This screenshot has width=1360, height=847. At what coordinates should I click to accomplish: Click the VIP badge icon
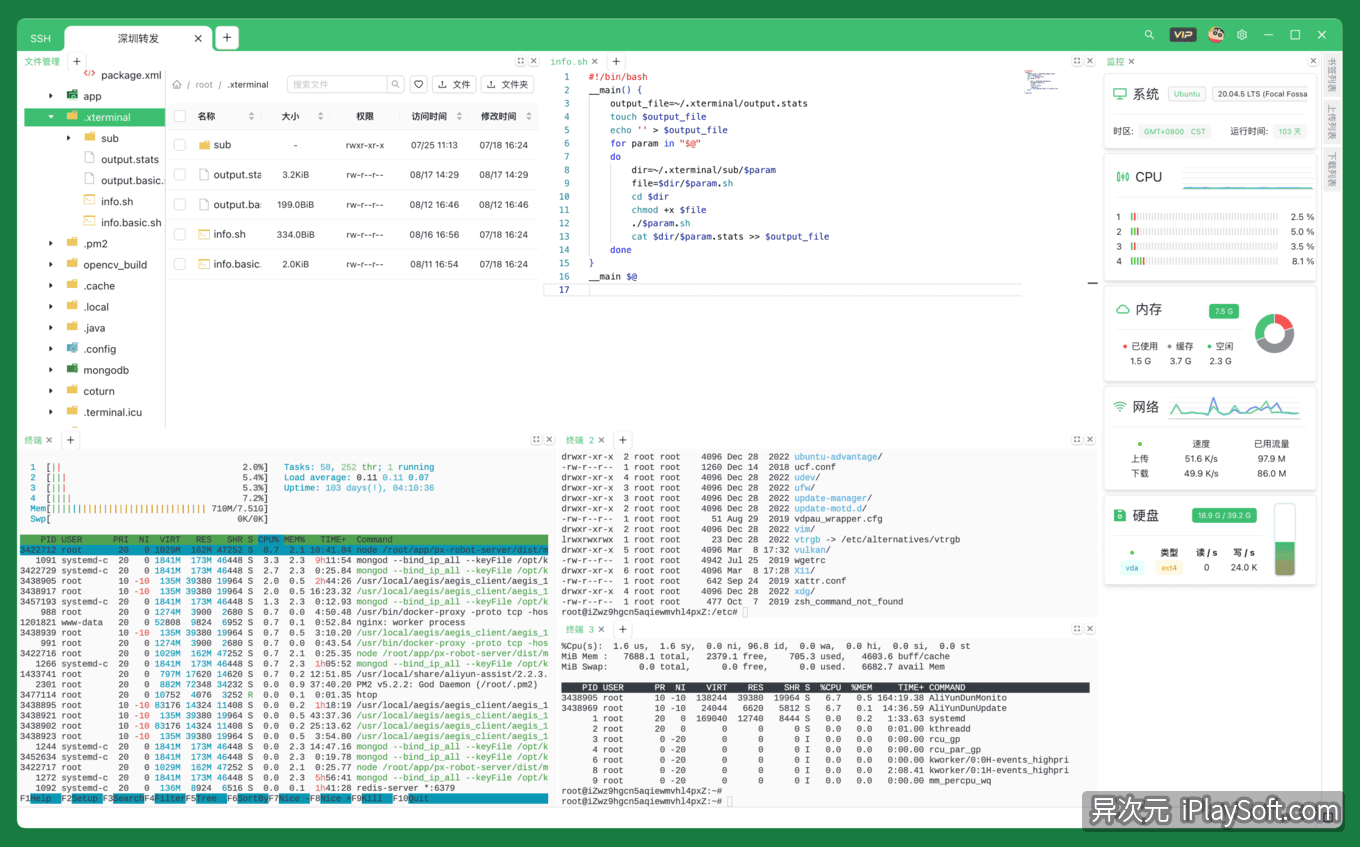pyautogui.click(x=1182, y=33)
